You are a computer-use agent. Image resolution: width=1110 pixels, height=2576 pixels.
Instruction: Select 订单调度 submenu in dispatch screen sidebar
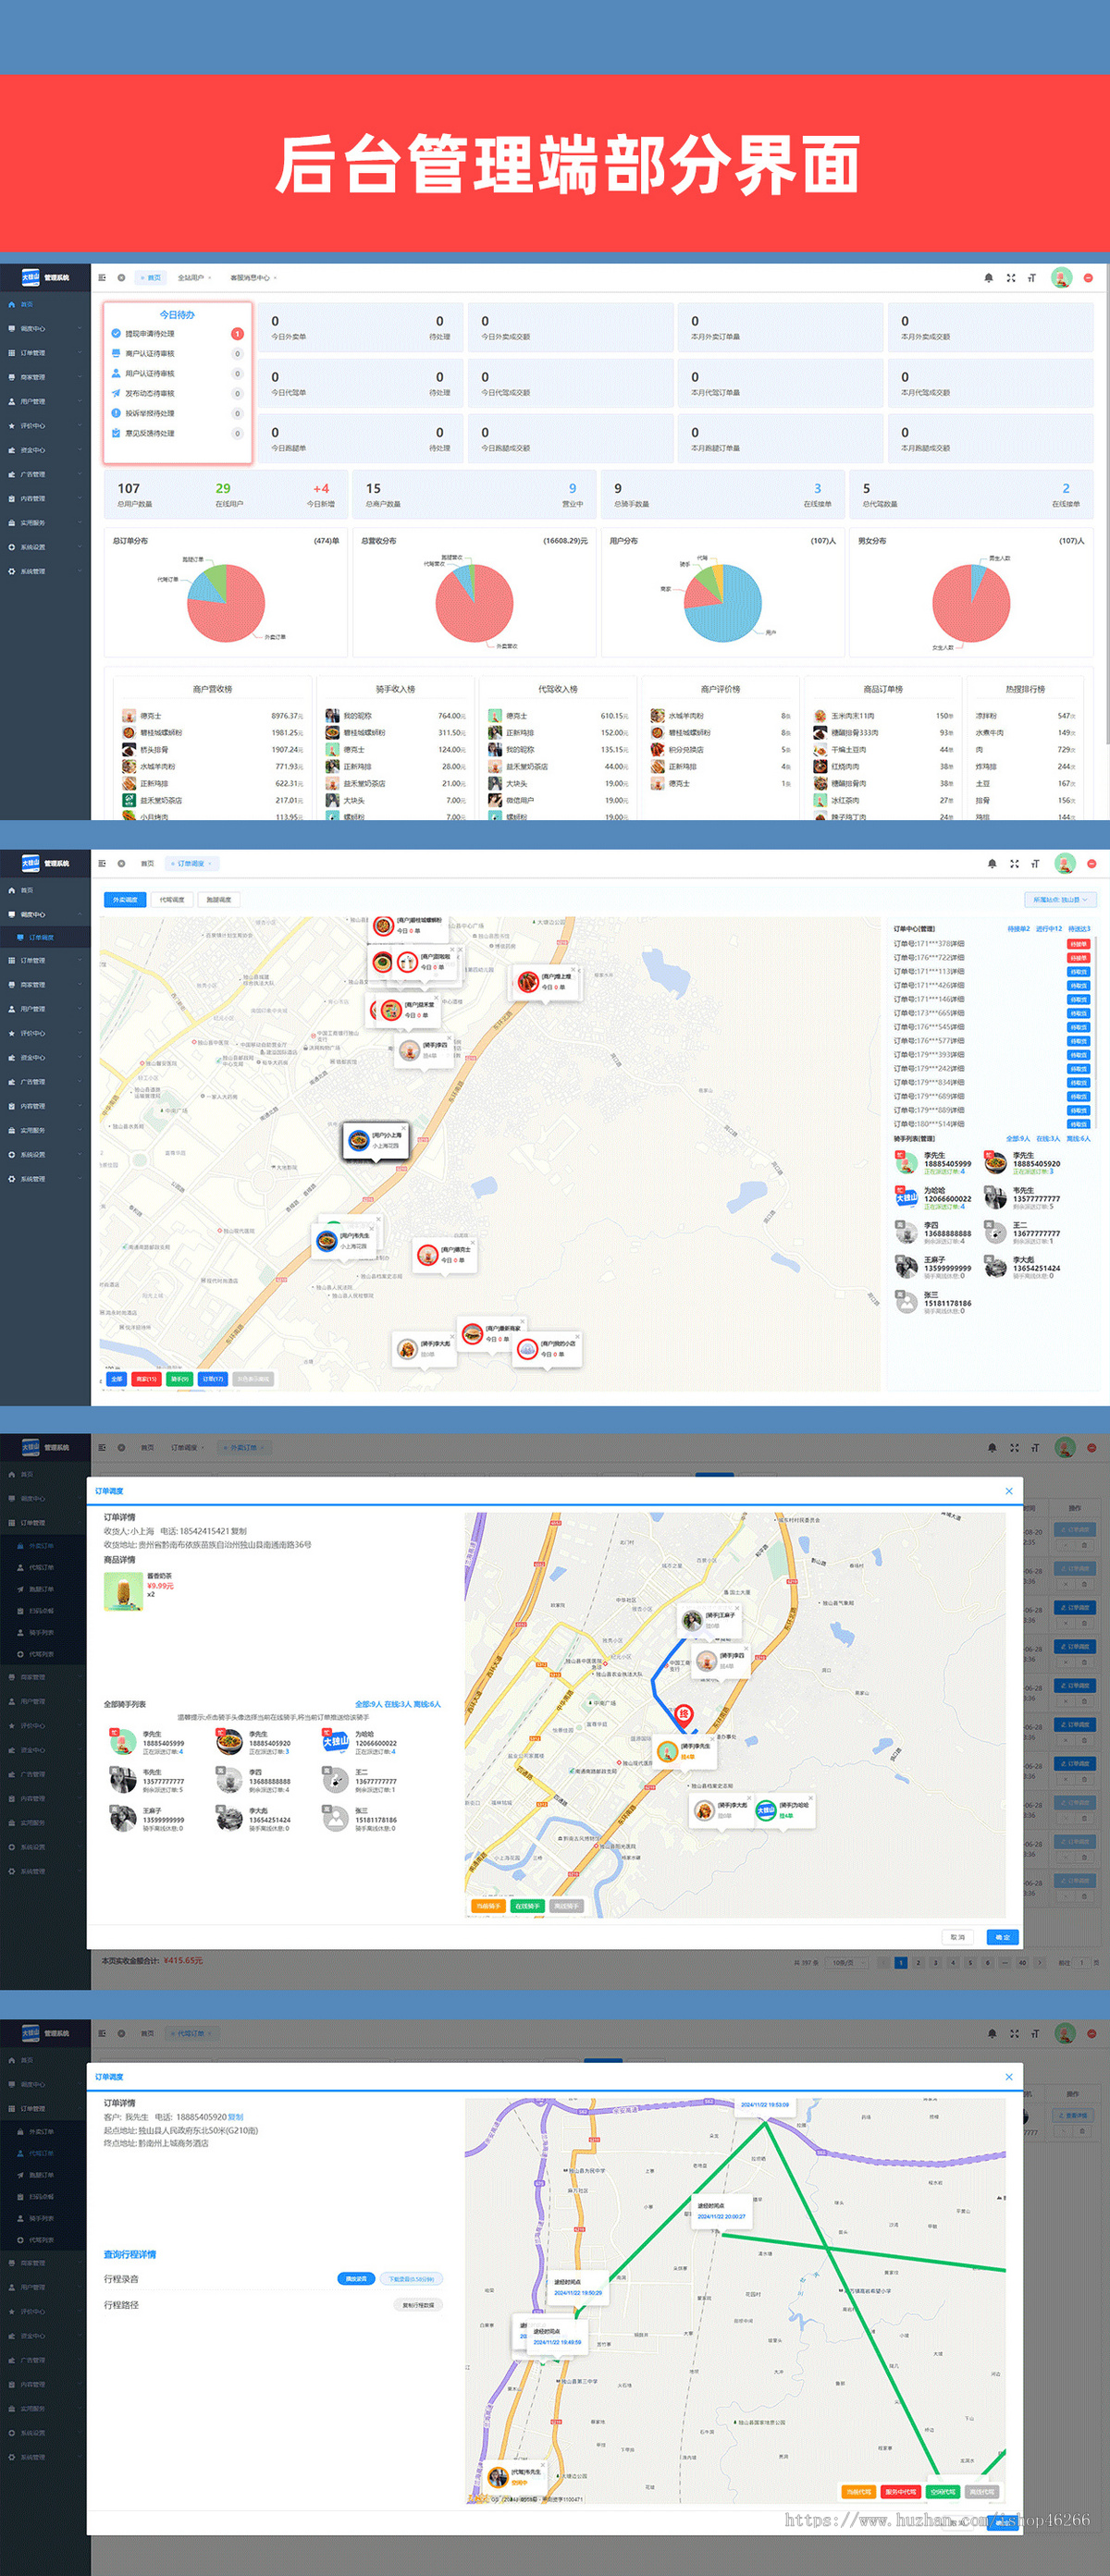click(45, 938)
